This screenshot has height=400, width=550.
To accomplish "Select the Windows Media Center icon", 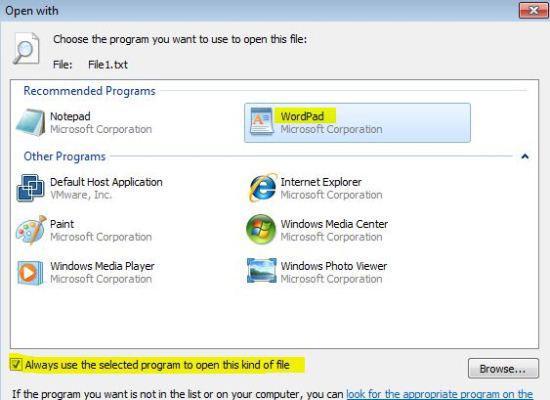I will [x=261, y=230].
